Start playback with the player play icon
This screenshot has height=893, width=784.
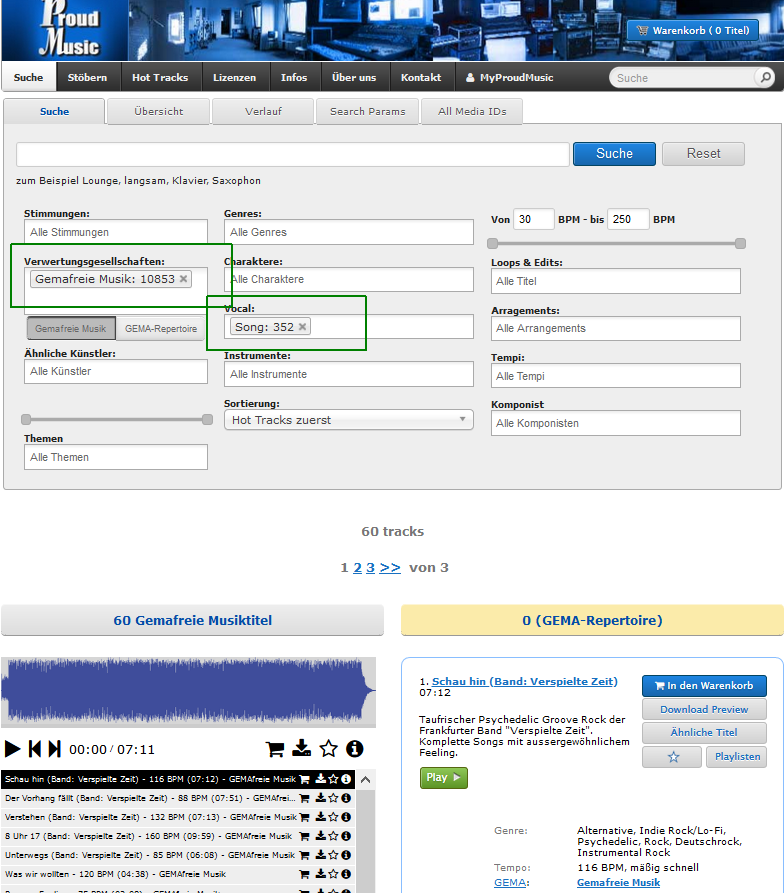13,748
